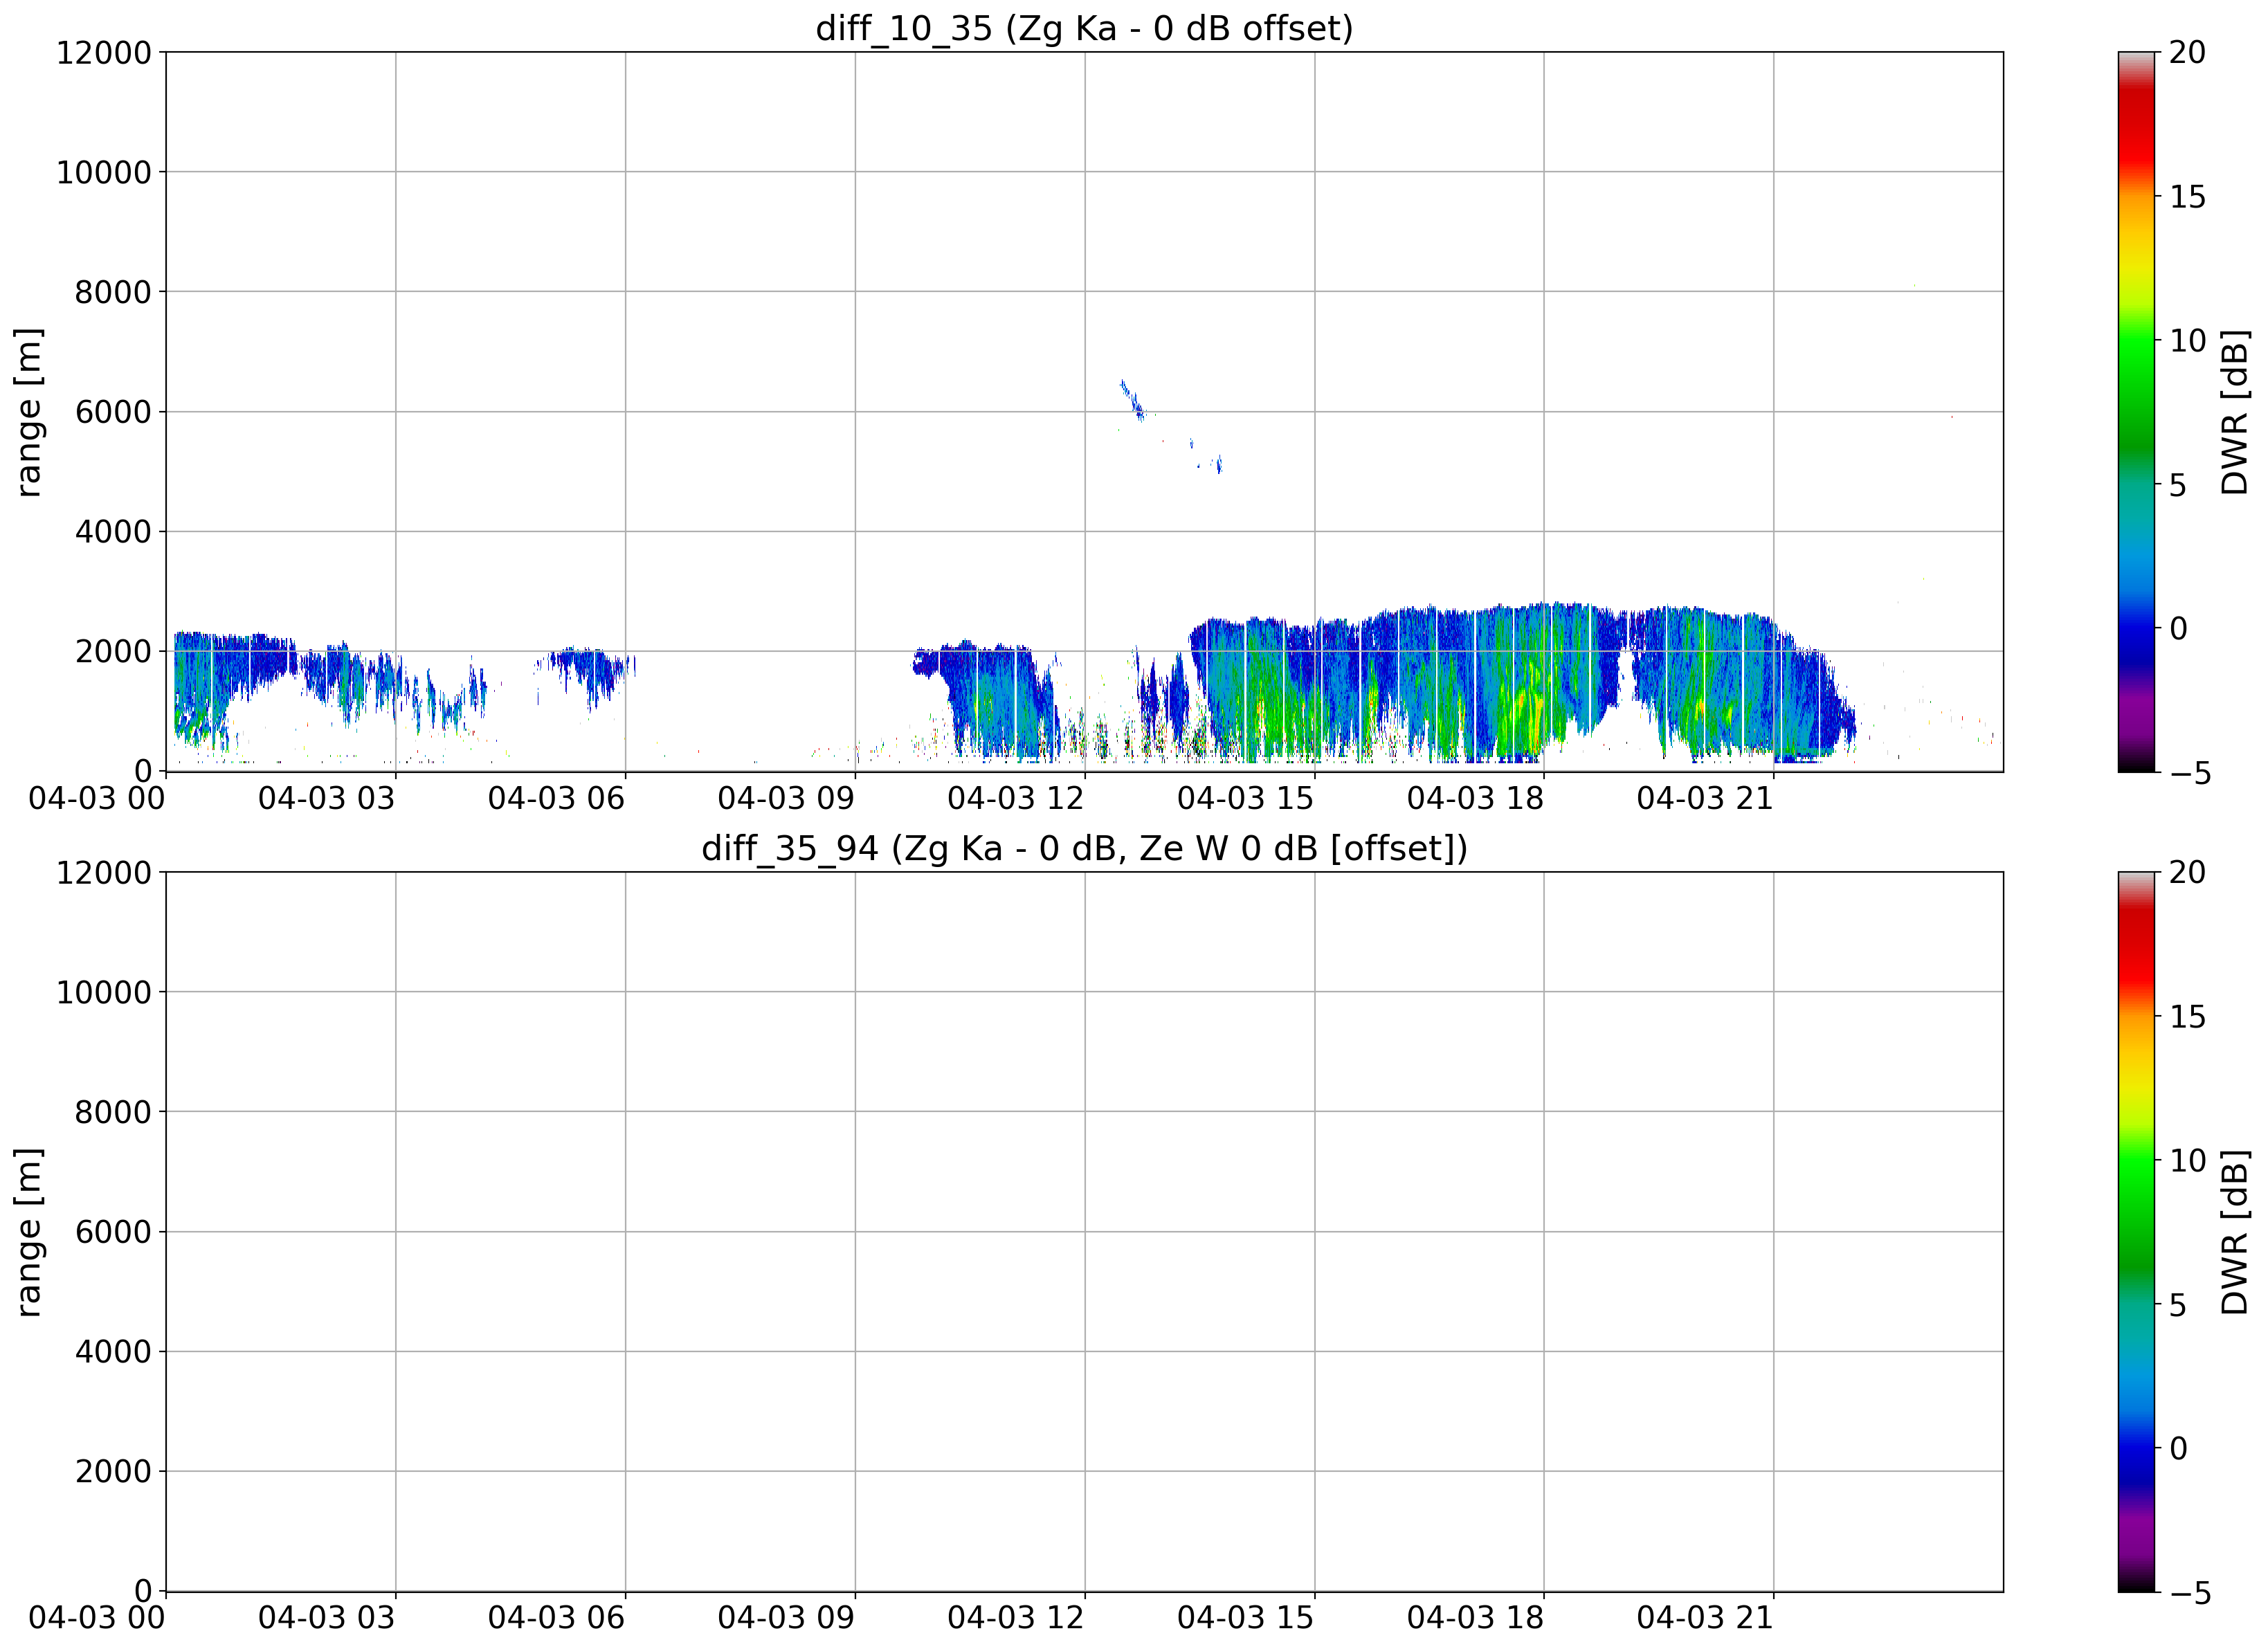Click the 'diff_35_94 (Zg Ka - 0 dB, Ze W 0 dB [offset])' title

[1084, 848]
